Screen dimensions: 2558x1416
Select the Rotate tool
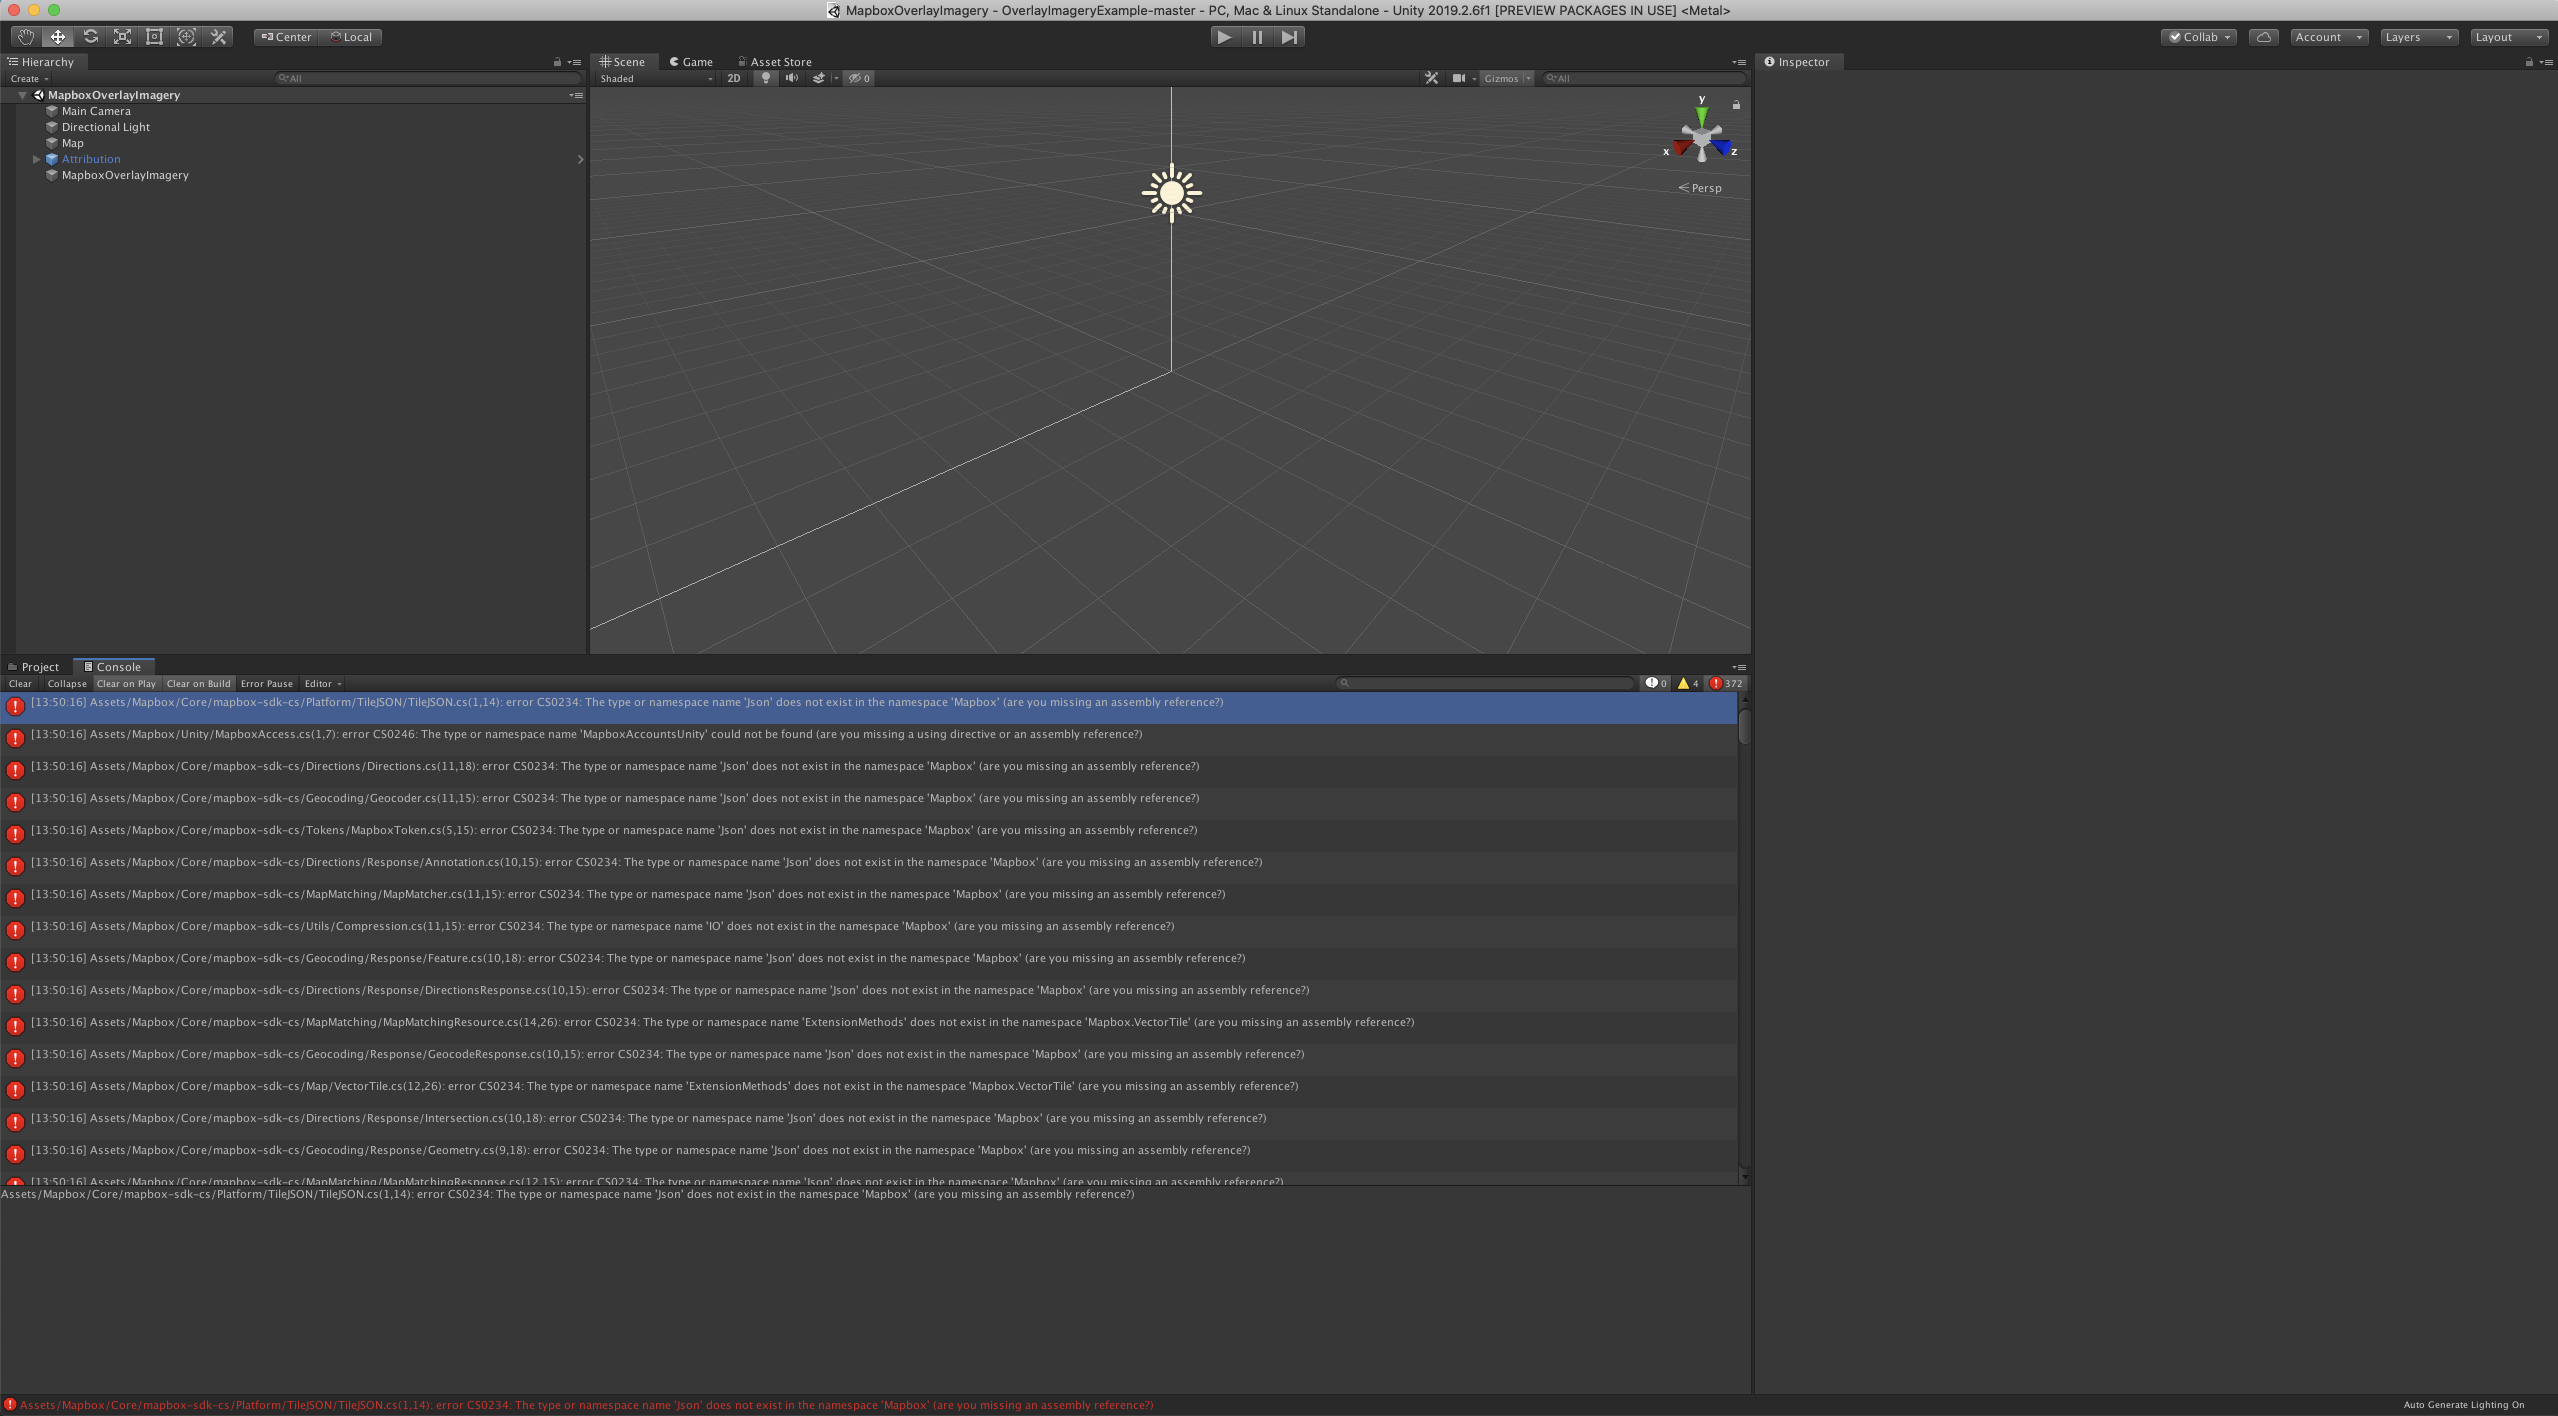coord(90,37)
